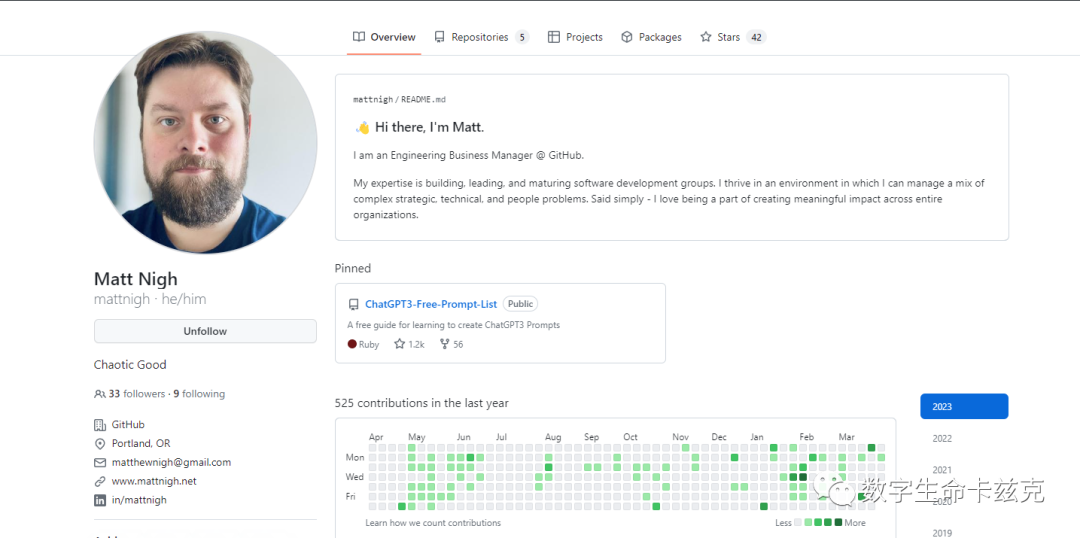Click Matt Nigh's profile avatar
The image size is (1080, 538).
coord(205,142)
